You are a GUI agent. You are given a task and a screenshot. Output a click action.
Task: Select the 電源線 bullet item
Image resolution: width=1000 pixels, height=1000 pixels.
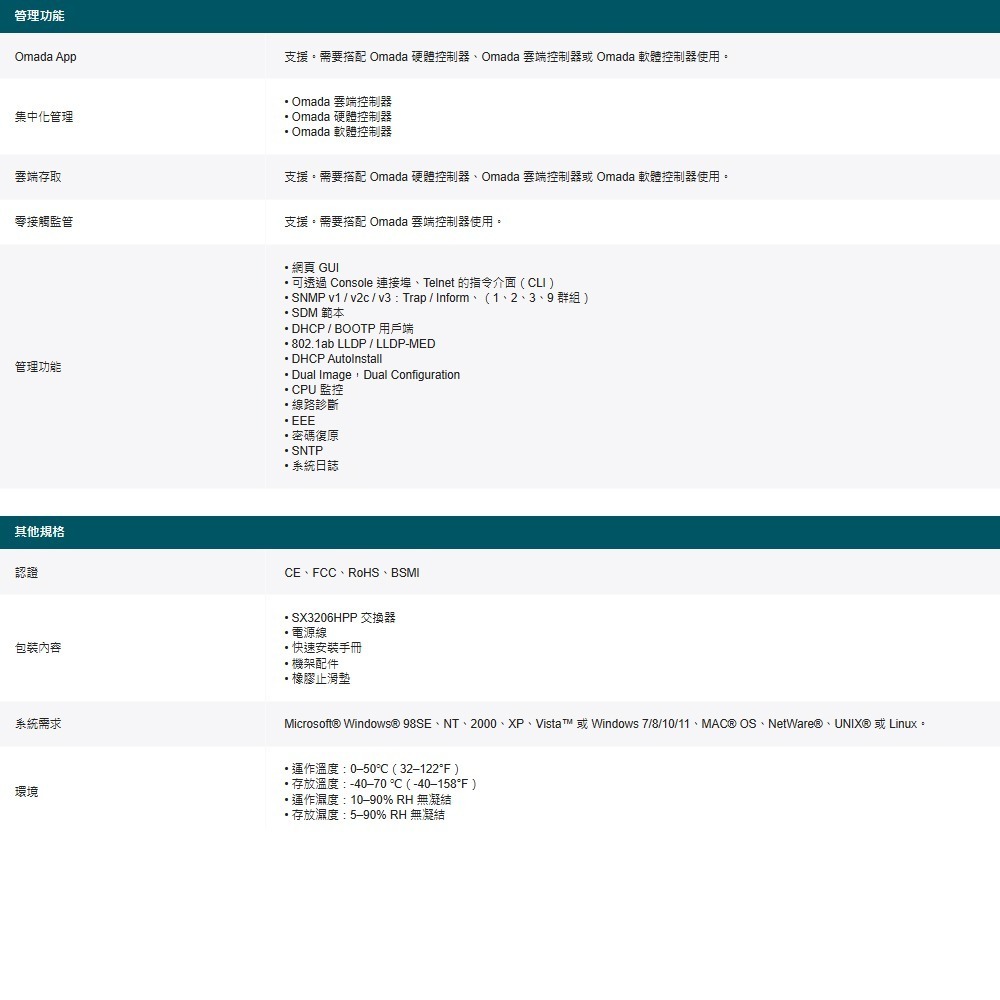[x=305, y=633]
